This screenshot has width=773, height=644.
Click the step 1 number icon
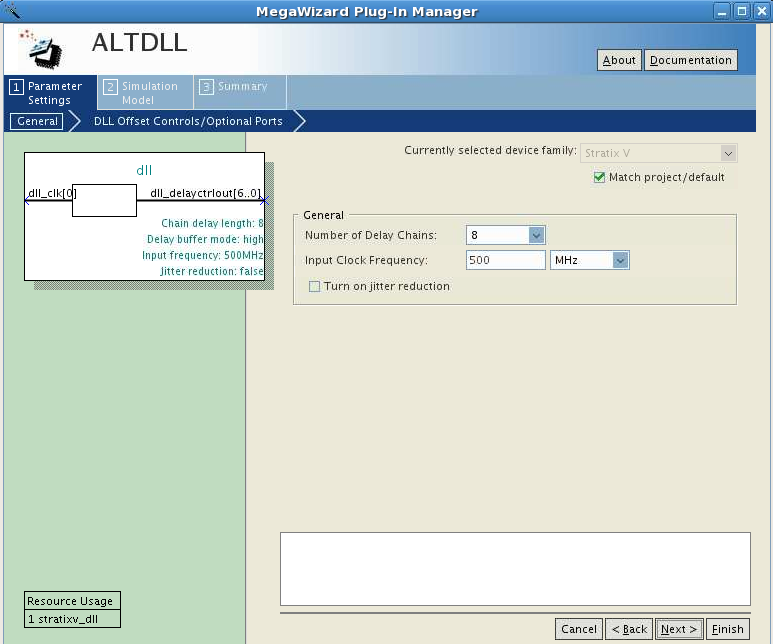pos(16,87)
